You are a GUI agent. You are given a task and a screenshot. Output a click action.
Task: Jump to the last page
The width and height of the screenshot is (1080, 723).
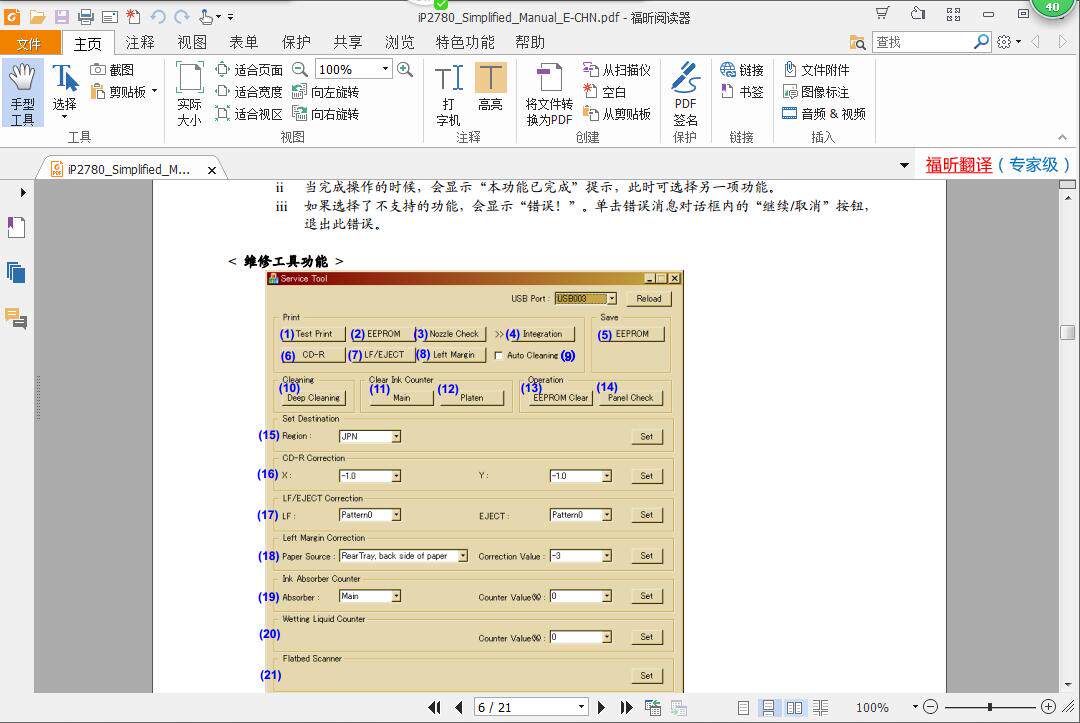click(626, 707)
